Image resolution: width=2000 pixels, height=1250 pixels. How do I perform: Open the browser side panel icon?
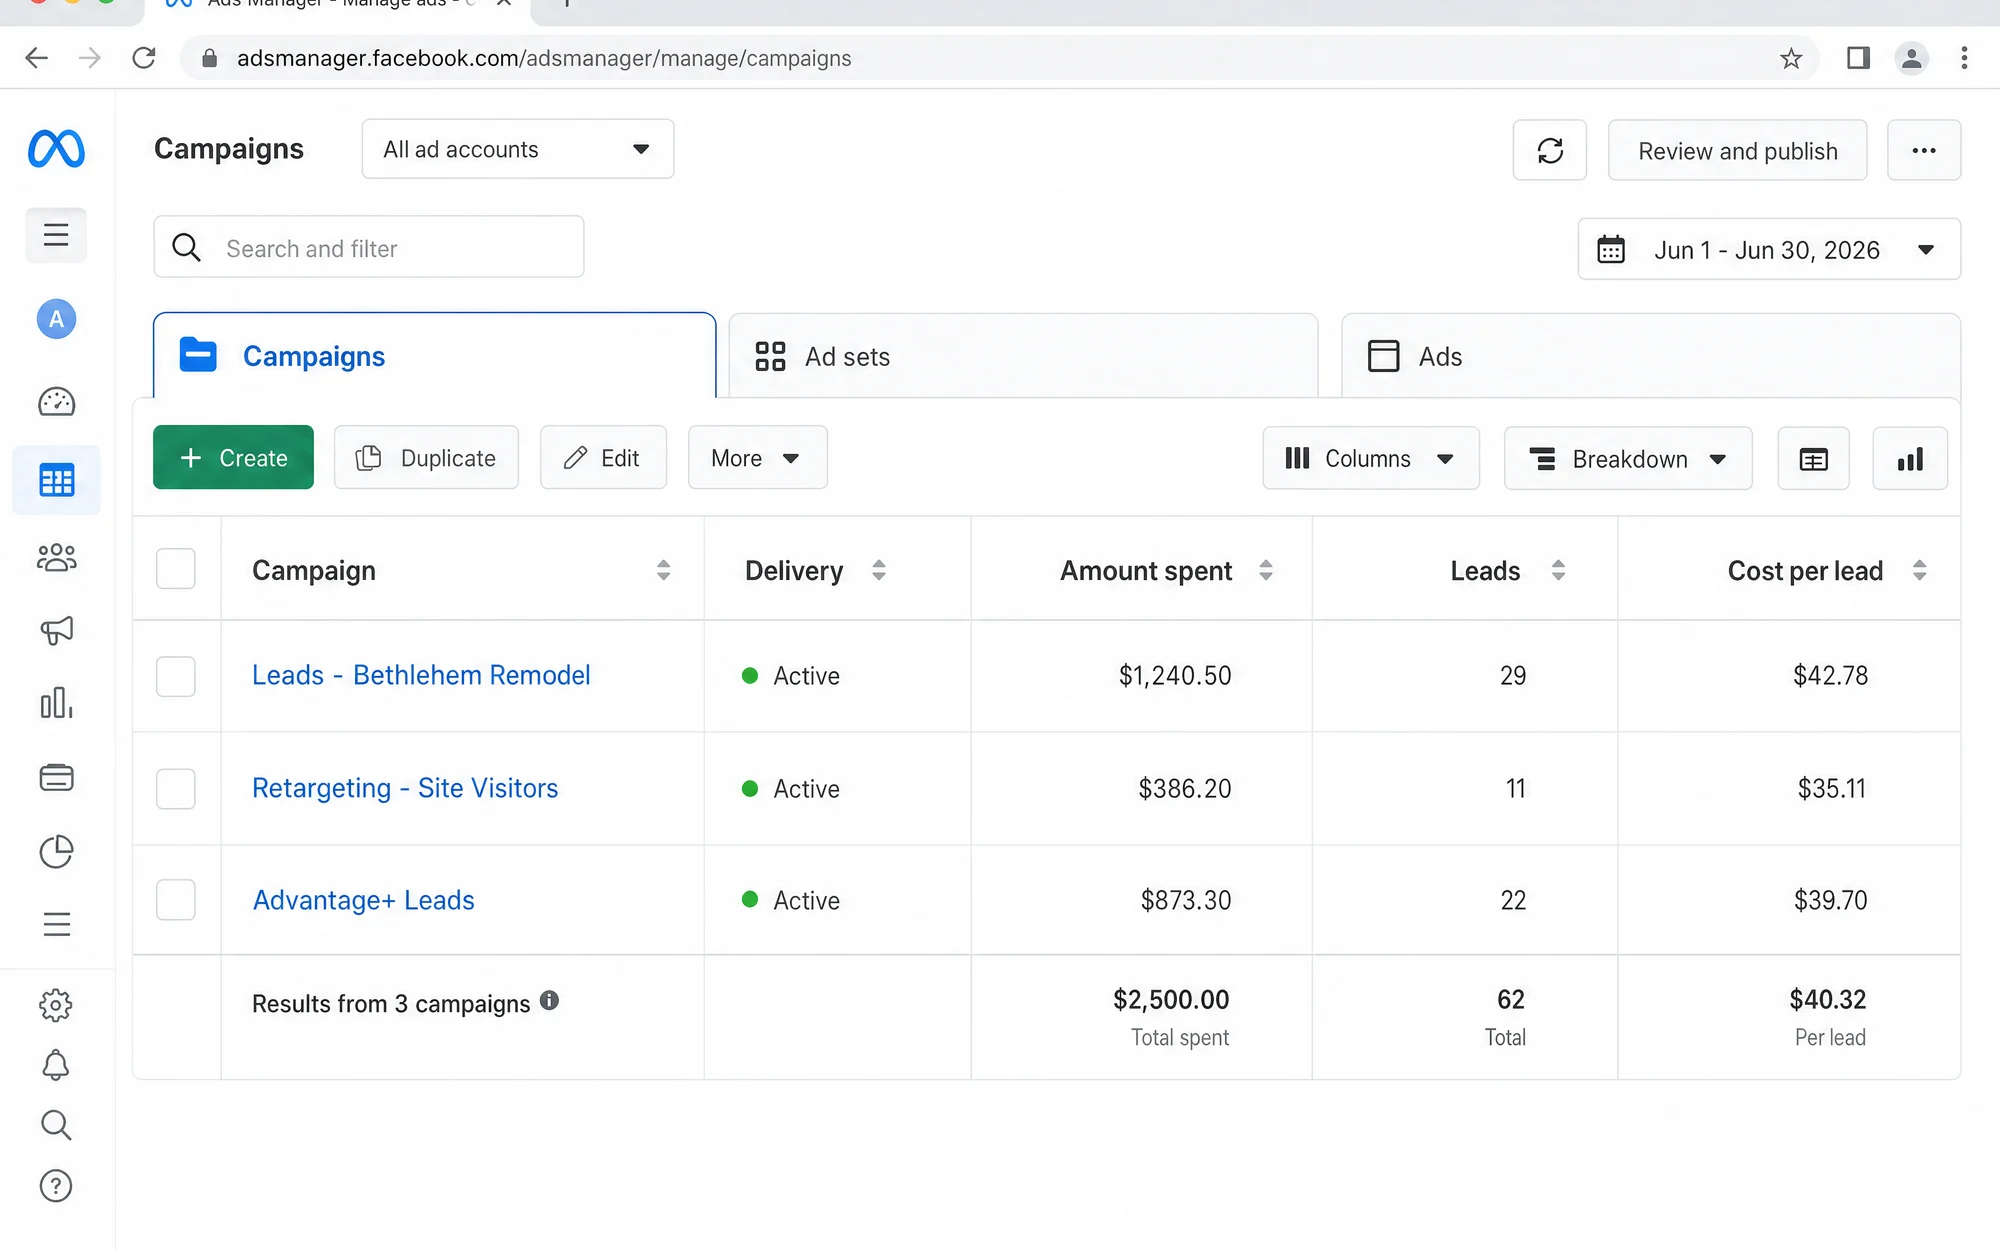click(x=1858, y=58)
